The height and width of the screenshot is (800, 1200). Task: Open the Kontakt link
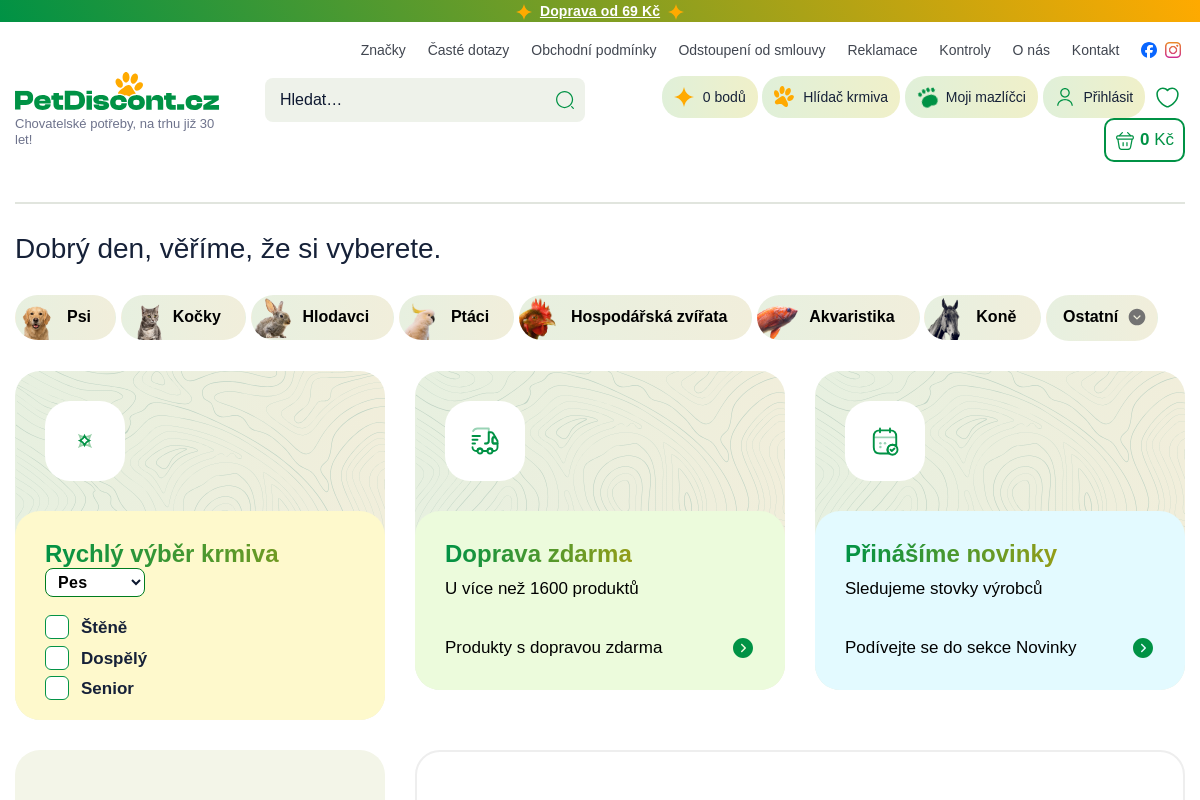(x=1095, y=50)
